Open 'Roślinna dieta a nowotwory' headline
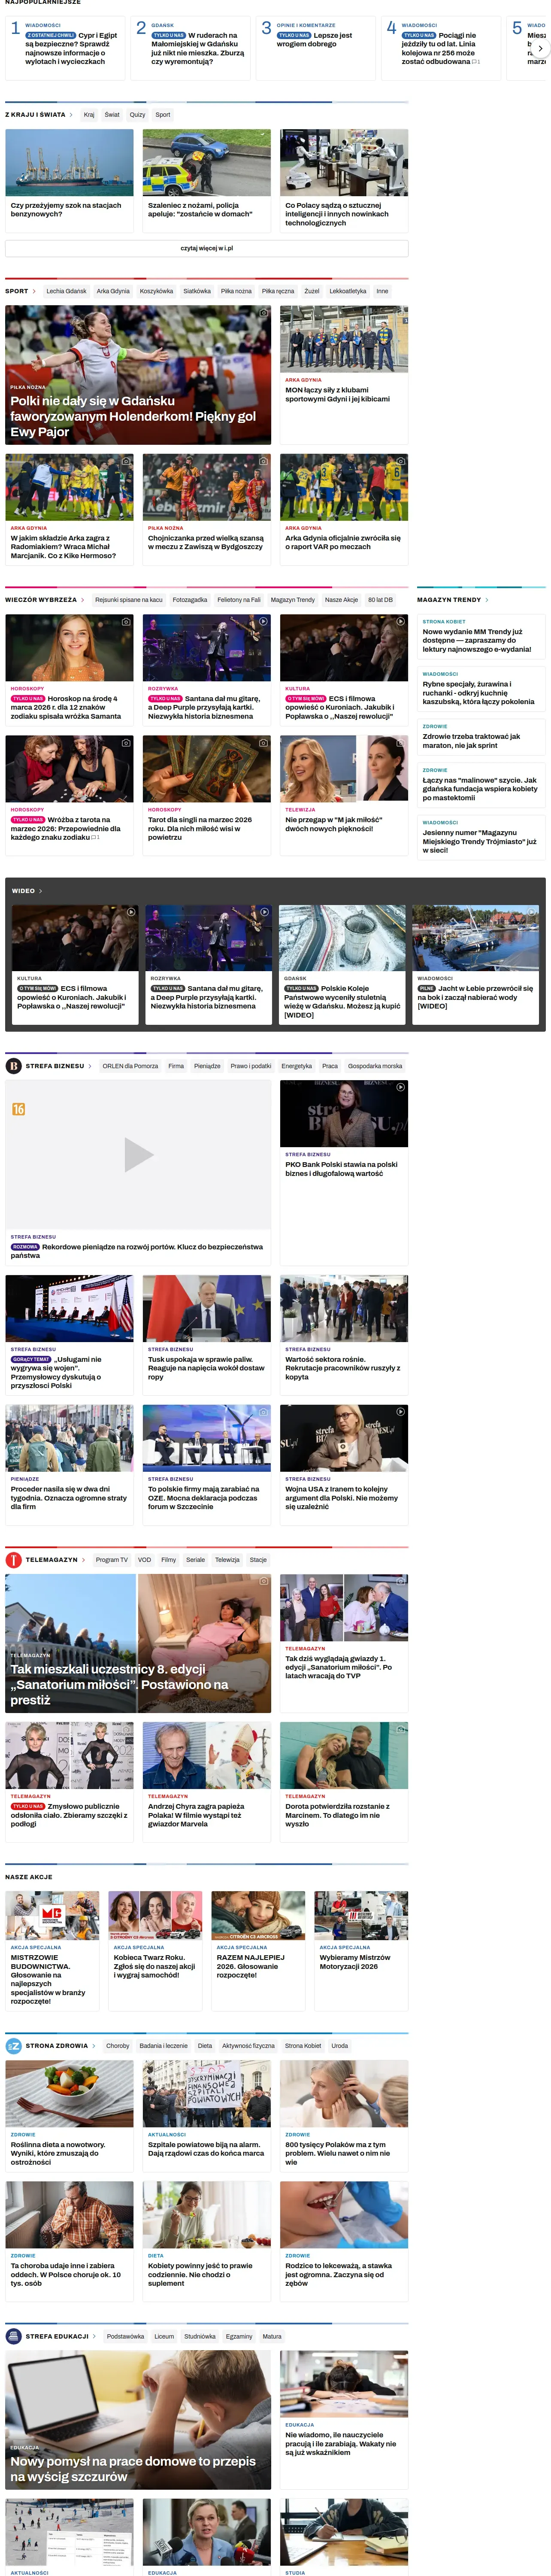Viewport: 551px width, 2576px height. click(58, 2153)
